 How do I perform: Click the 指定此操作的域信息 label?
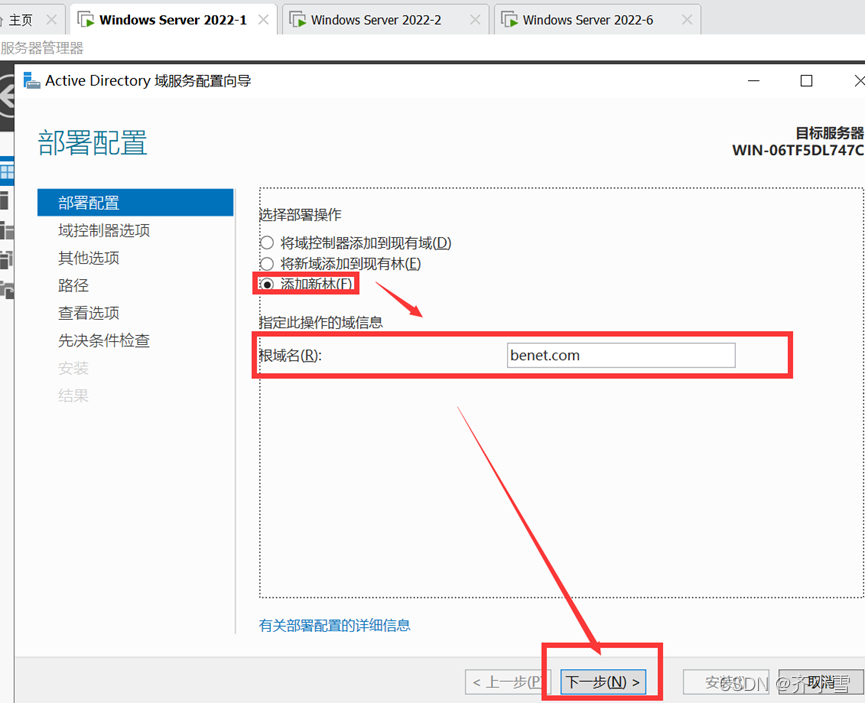pos(321,322)
